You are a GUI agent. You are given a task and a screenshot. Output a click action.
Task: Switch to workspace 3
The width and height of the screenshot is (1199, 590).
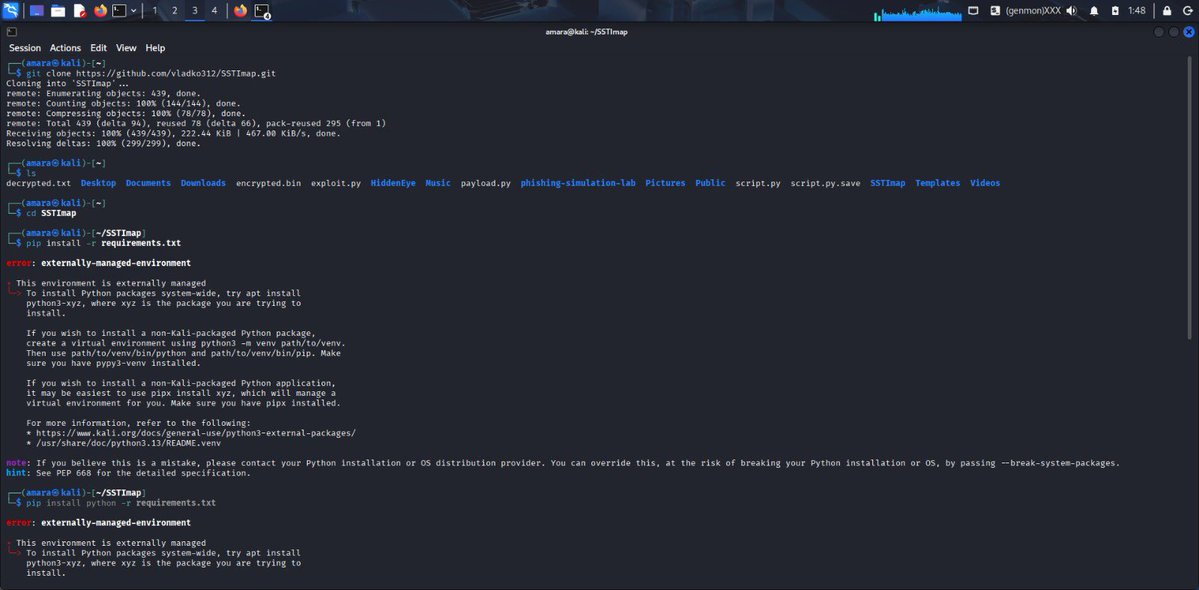click(x=194, y=11)
